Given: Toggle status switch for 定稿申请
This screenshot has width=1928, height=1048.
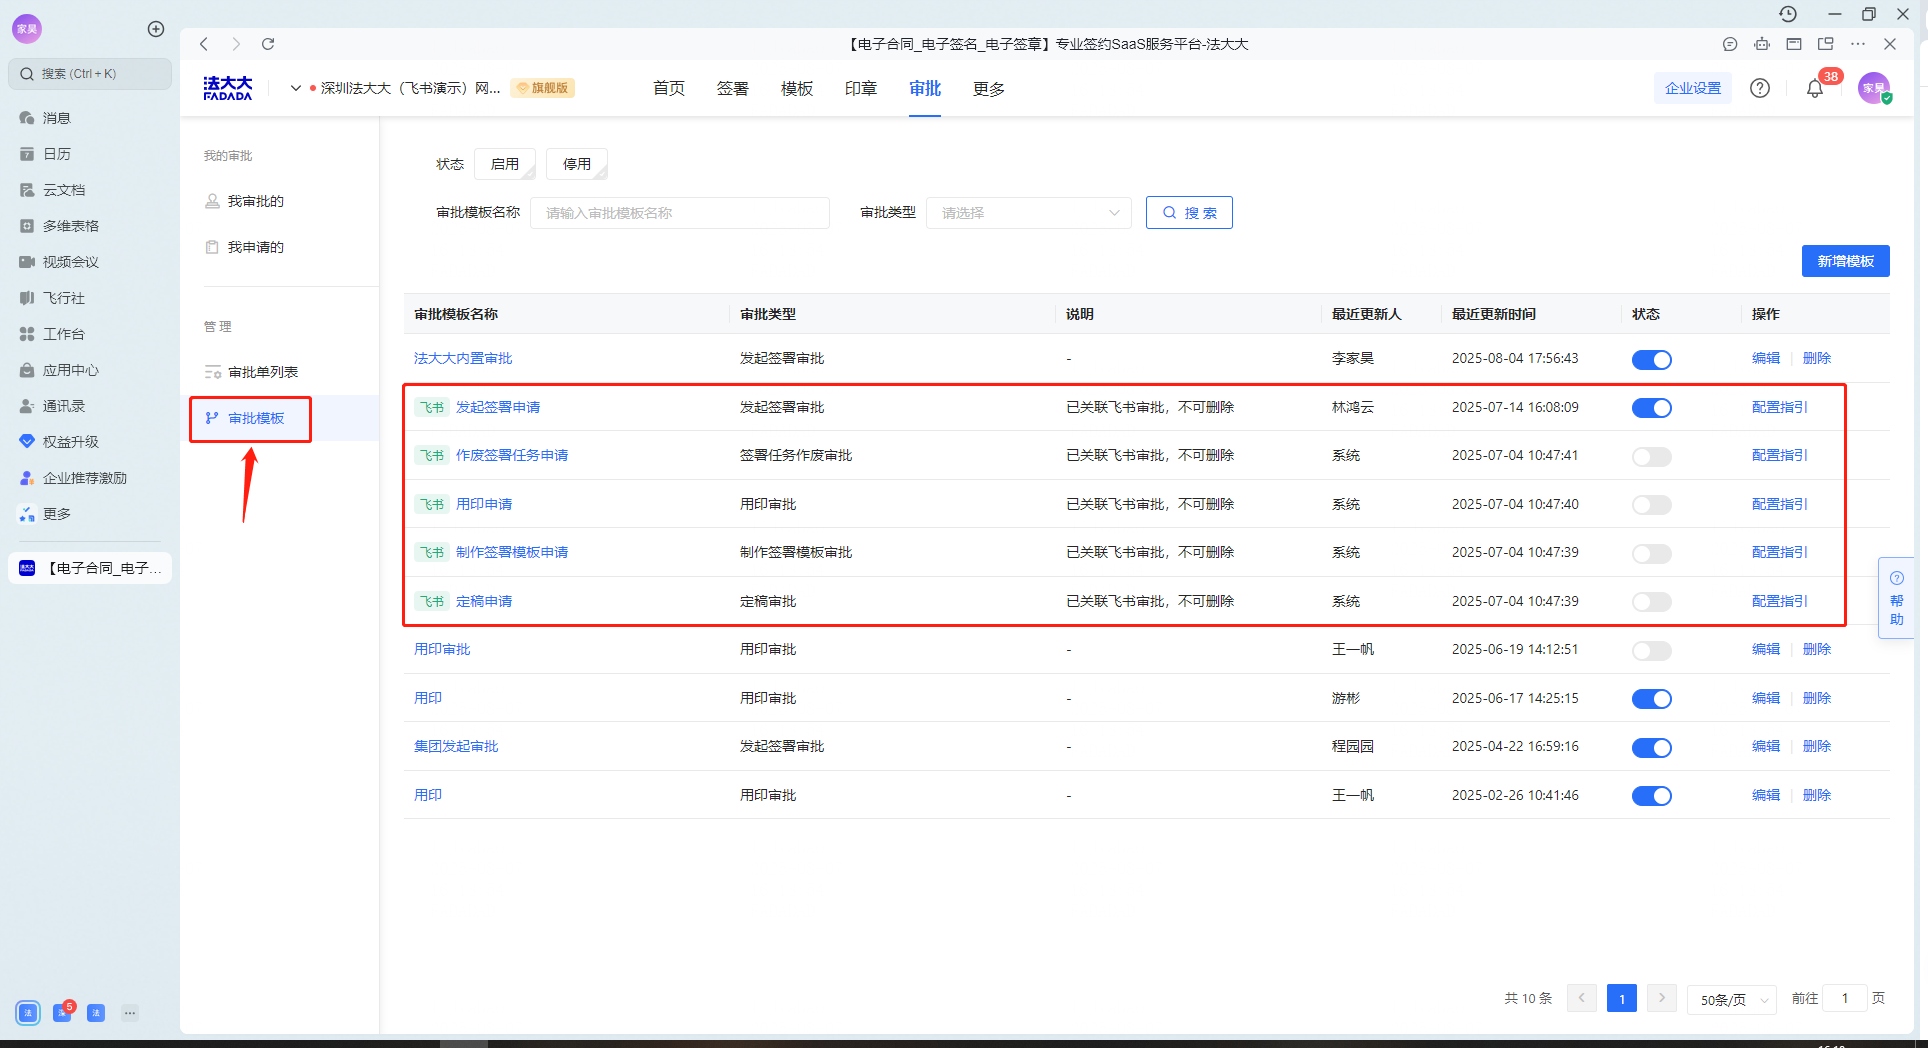Looking at the screenshot, I should point(1652,602).
